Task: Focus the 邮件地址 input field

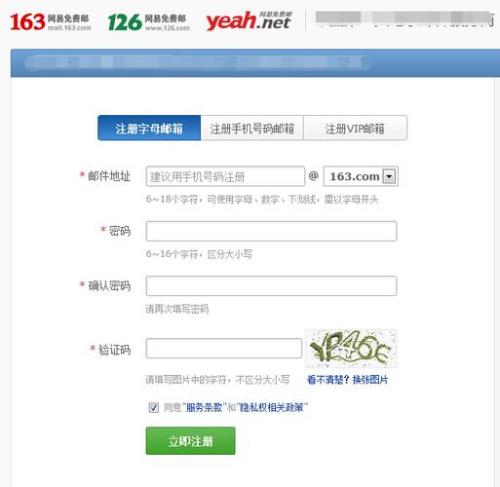Action: click(x=225, y=176)
